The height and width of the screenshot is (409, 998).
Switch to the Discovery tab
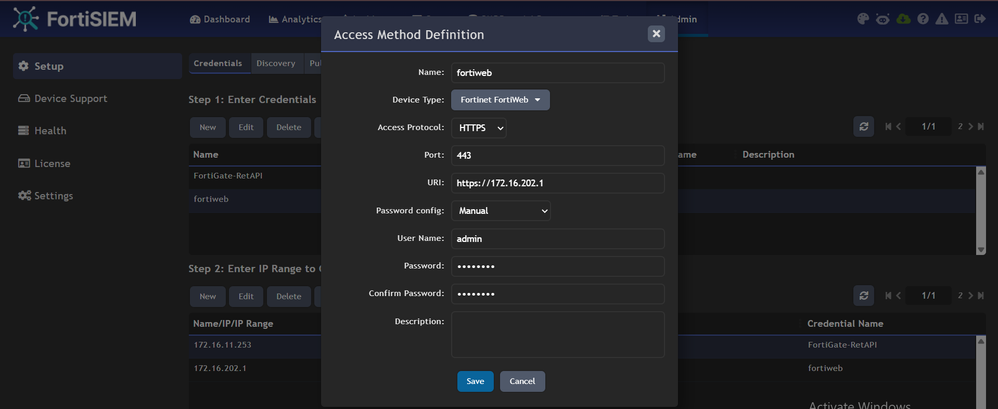click(275, 64)
